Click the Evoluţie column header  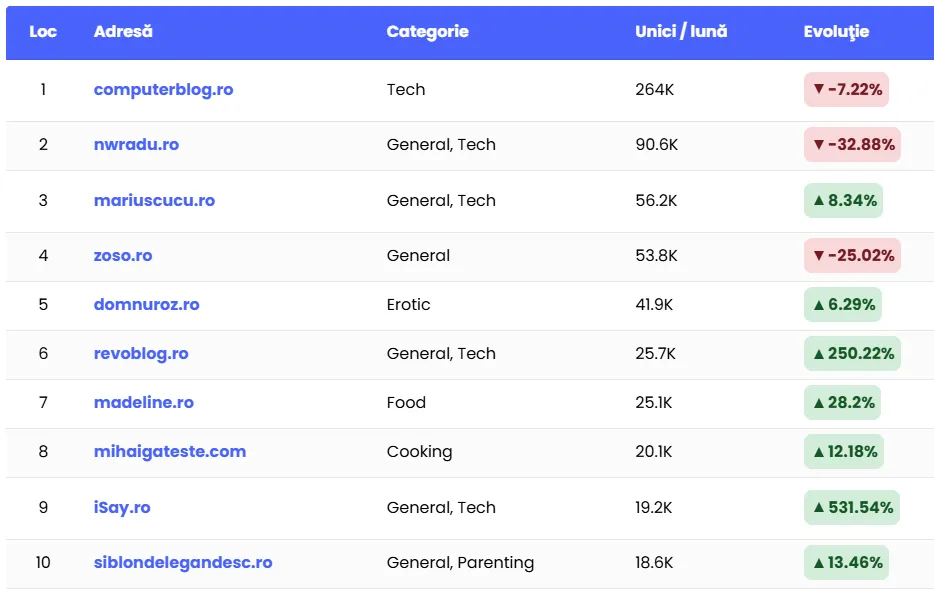(836, 31)
